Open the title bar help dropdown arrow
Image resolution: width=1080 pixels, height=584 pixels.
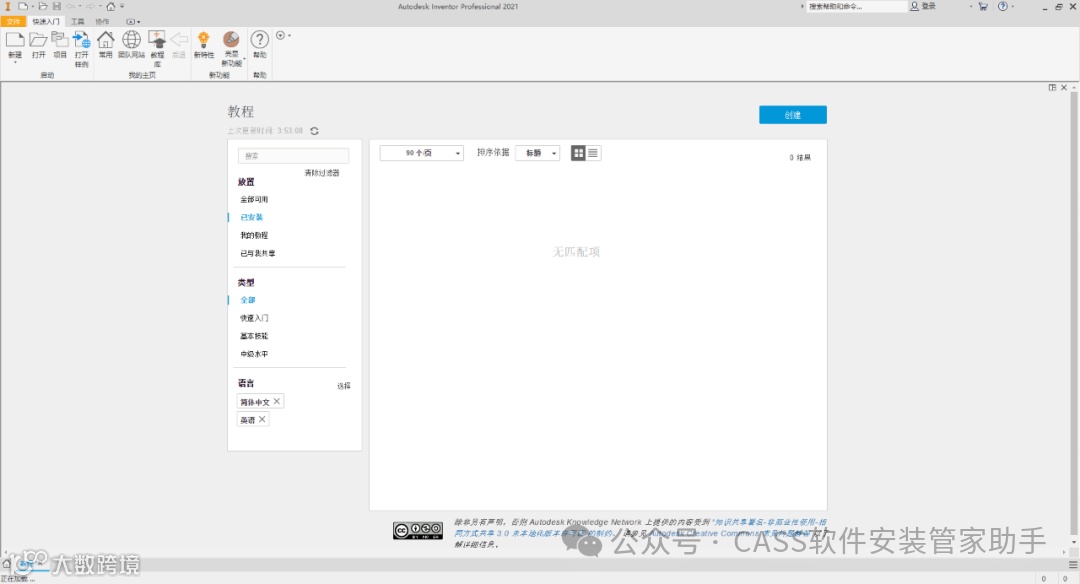(x=1012, y=6)
